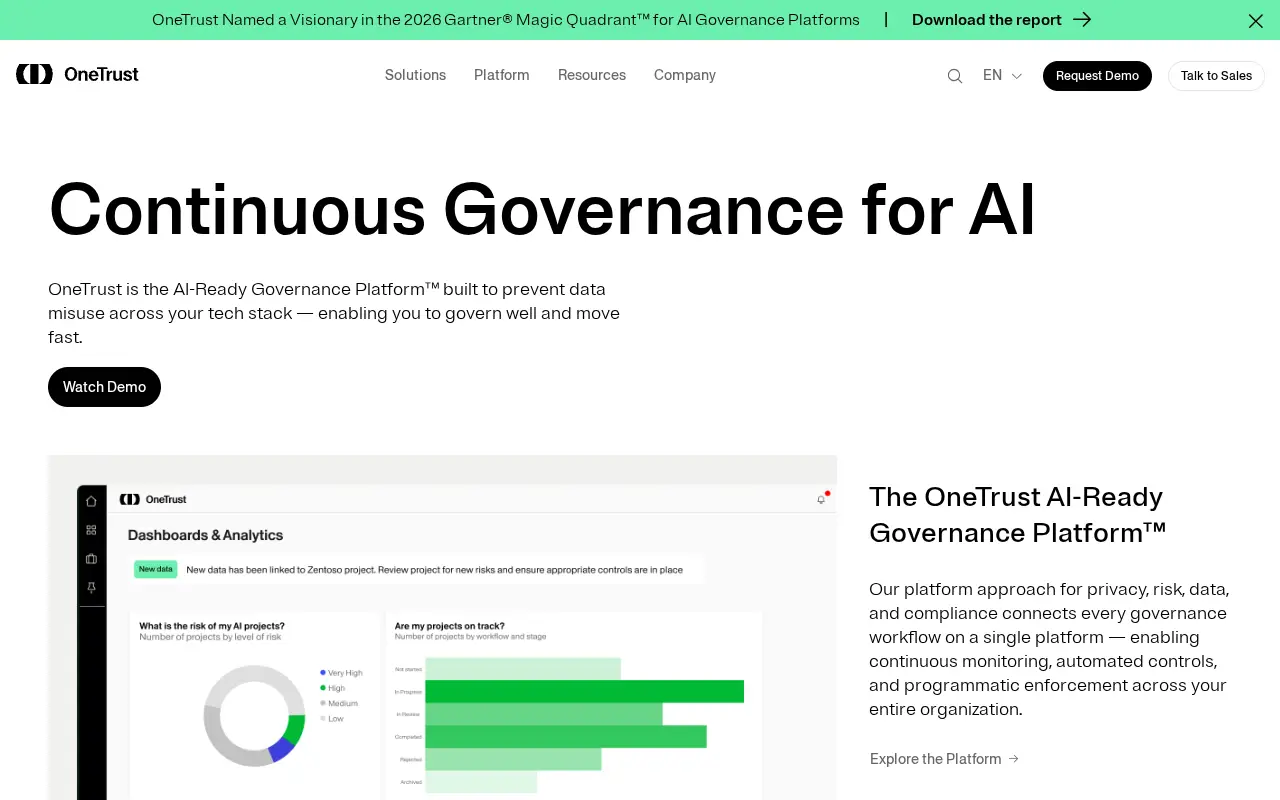Click the Low legend entry
This screenshot has width=1280, height=800.
331,718
